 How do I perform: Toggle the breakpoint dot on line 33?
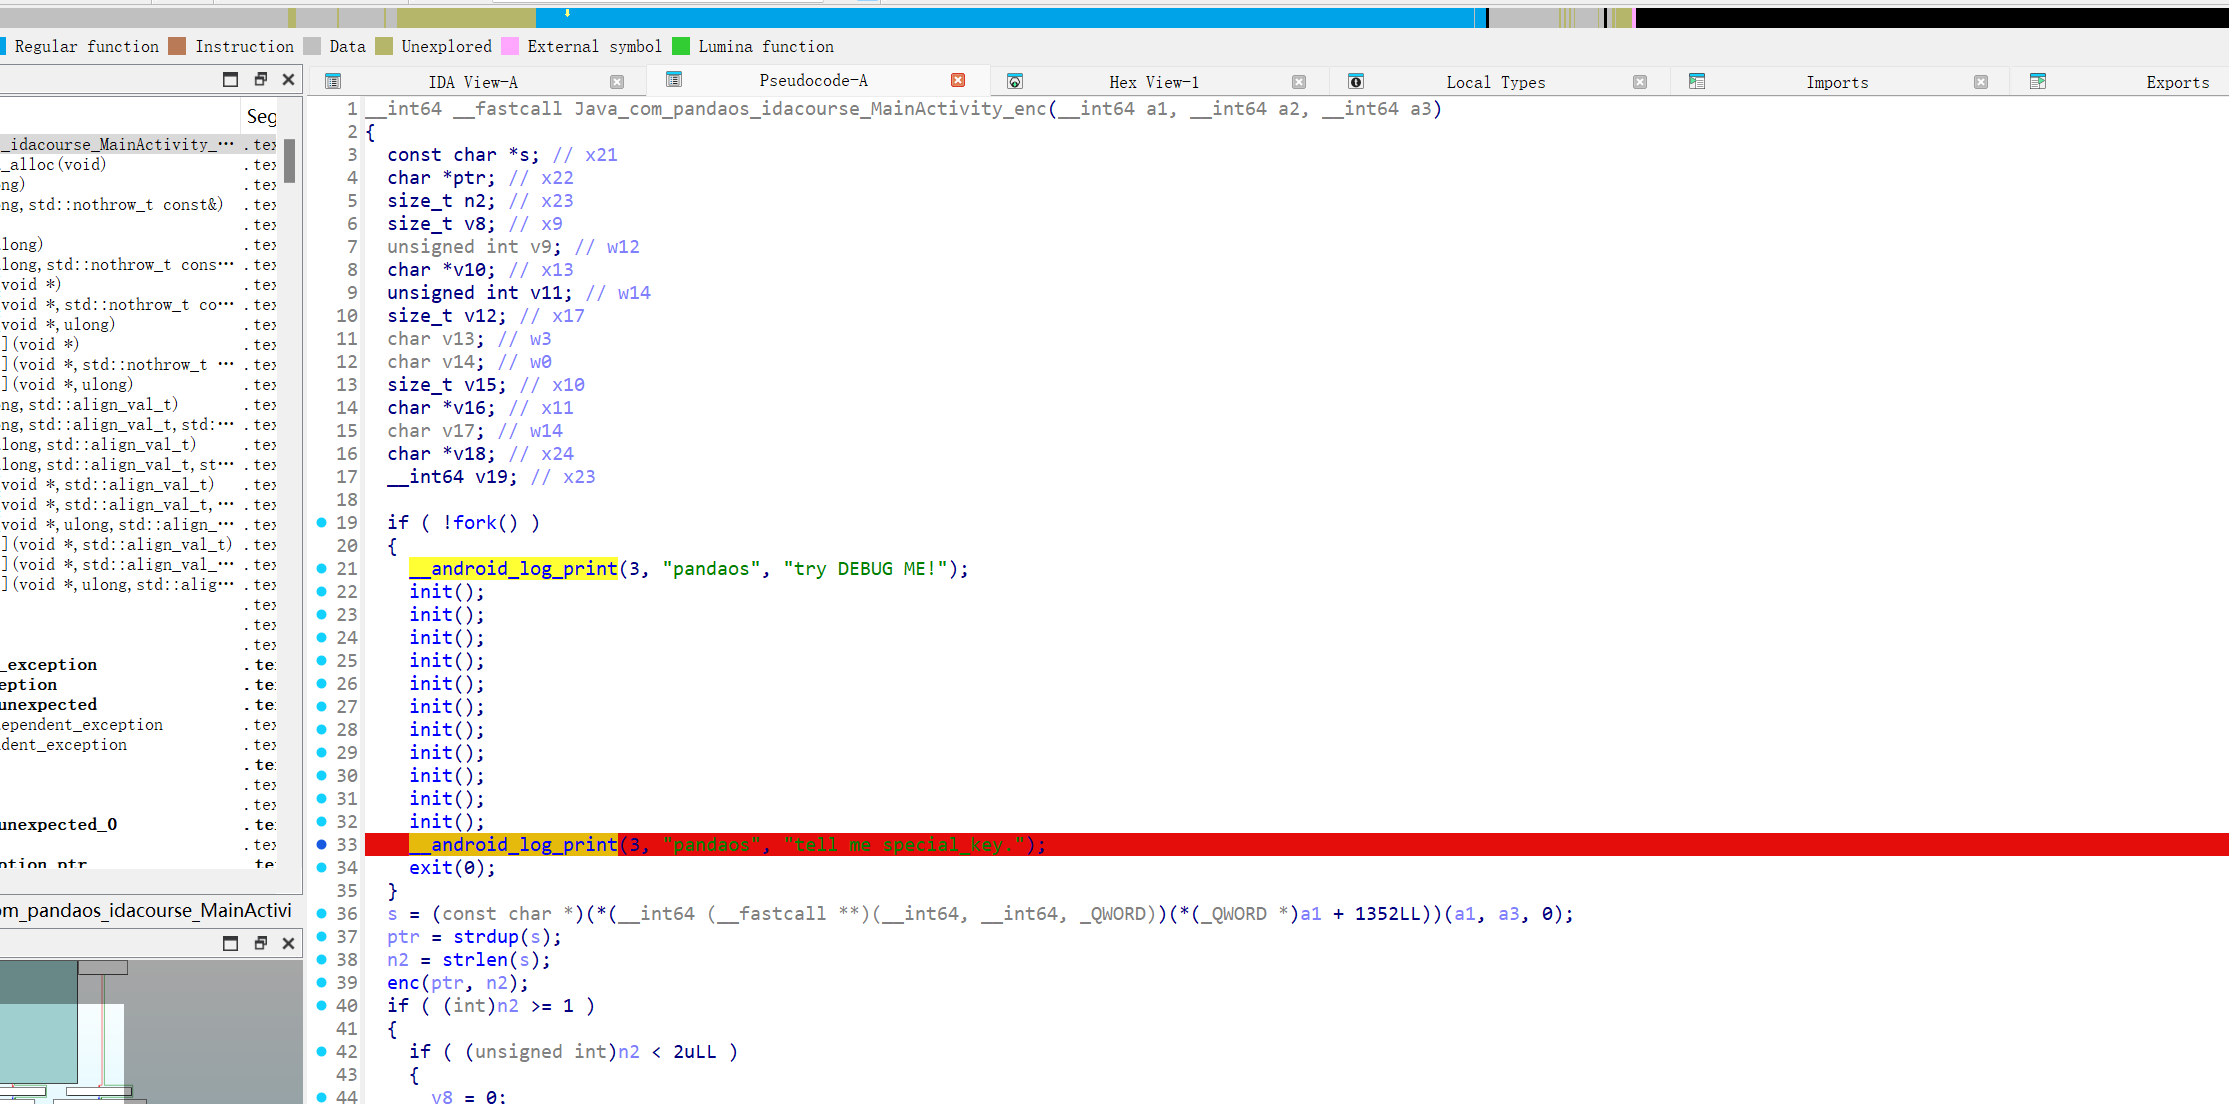[x=321, y=844]
